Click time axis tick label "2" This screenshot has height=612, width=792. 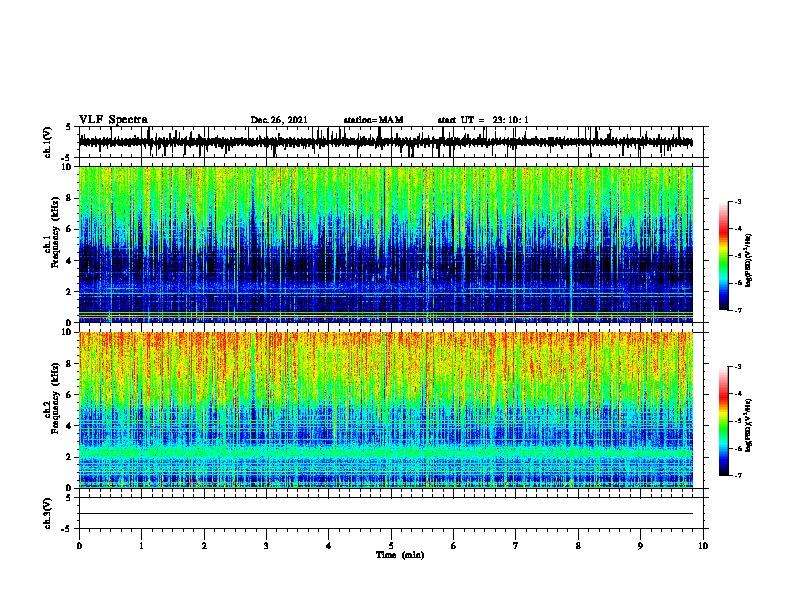(x=204, y=546)
